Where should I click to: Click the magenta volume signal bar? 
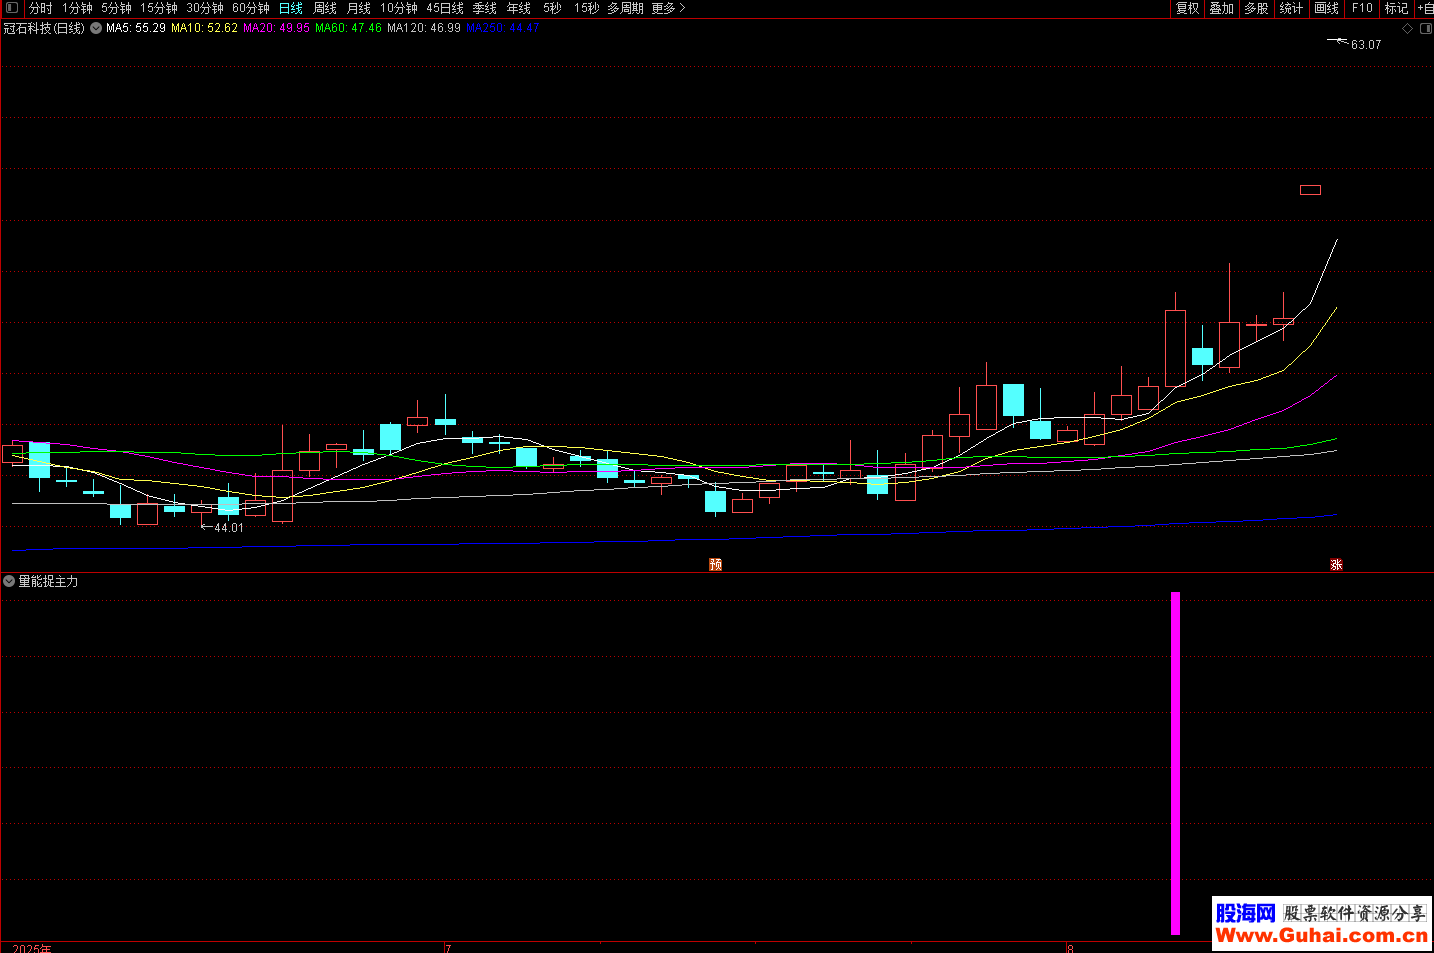(1175, 763)
